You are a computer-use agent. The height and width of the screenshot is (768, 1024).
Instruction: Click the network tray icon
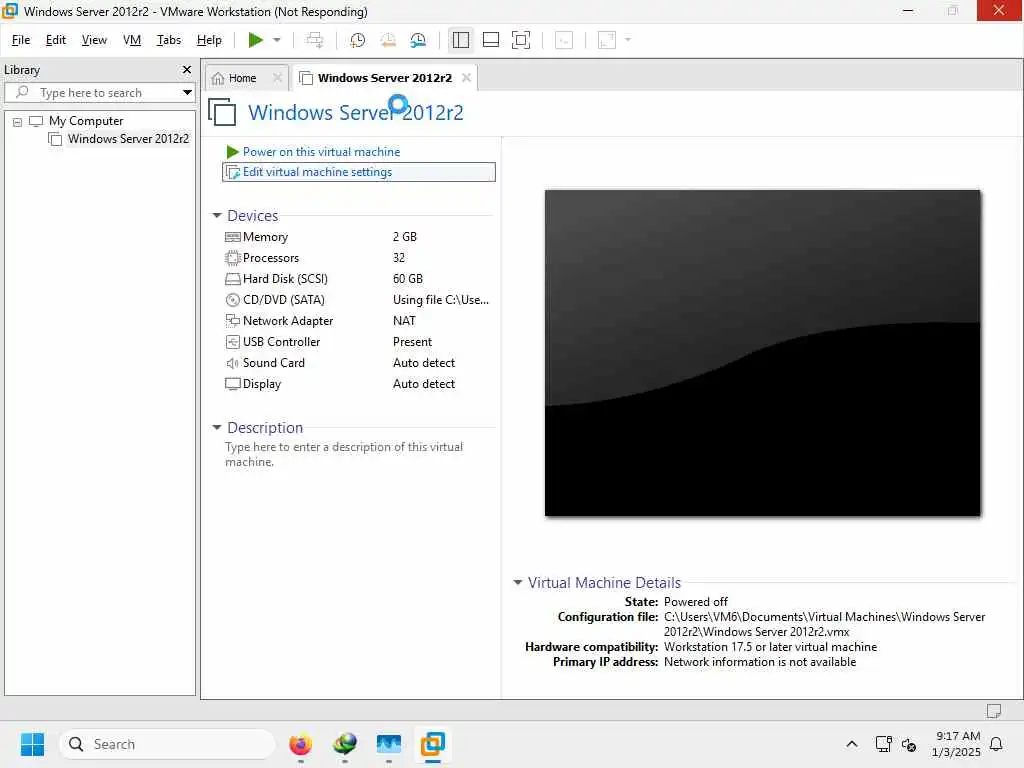click(883, 744)
